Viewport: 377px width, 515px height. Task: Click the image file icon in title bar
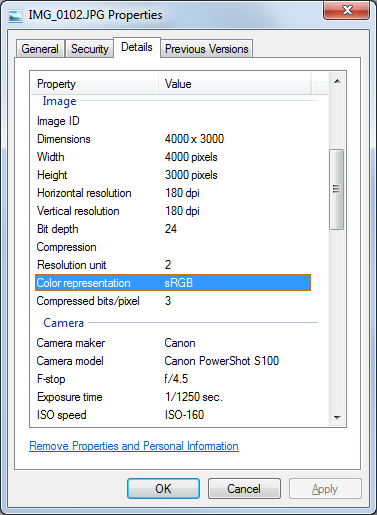[15, 16]
